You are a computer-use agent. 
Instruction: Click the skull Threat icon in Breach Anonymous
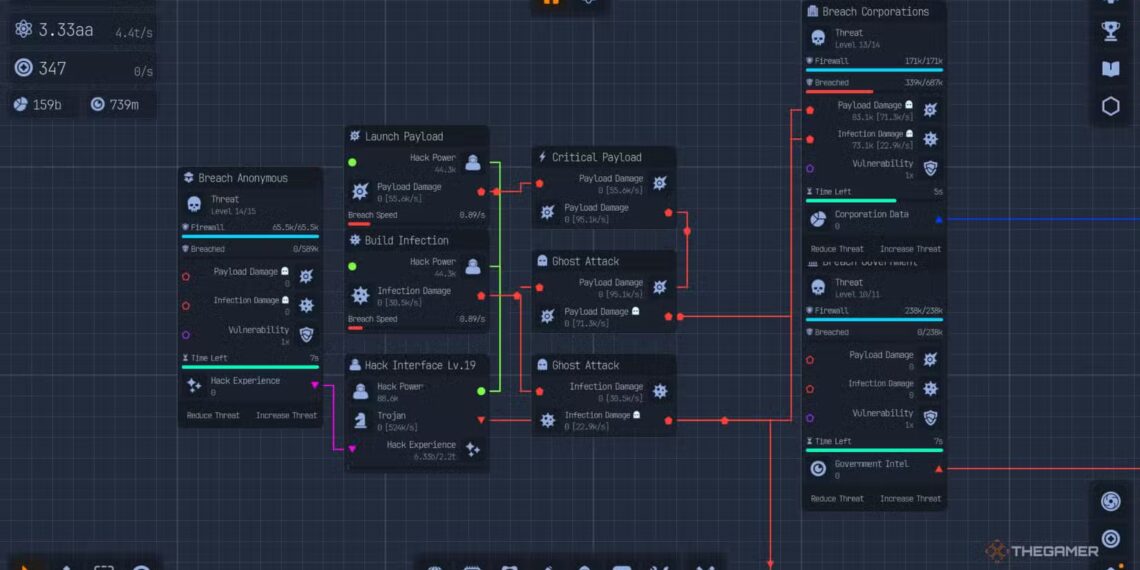click(x=194, y=204)
